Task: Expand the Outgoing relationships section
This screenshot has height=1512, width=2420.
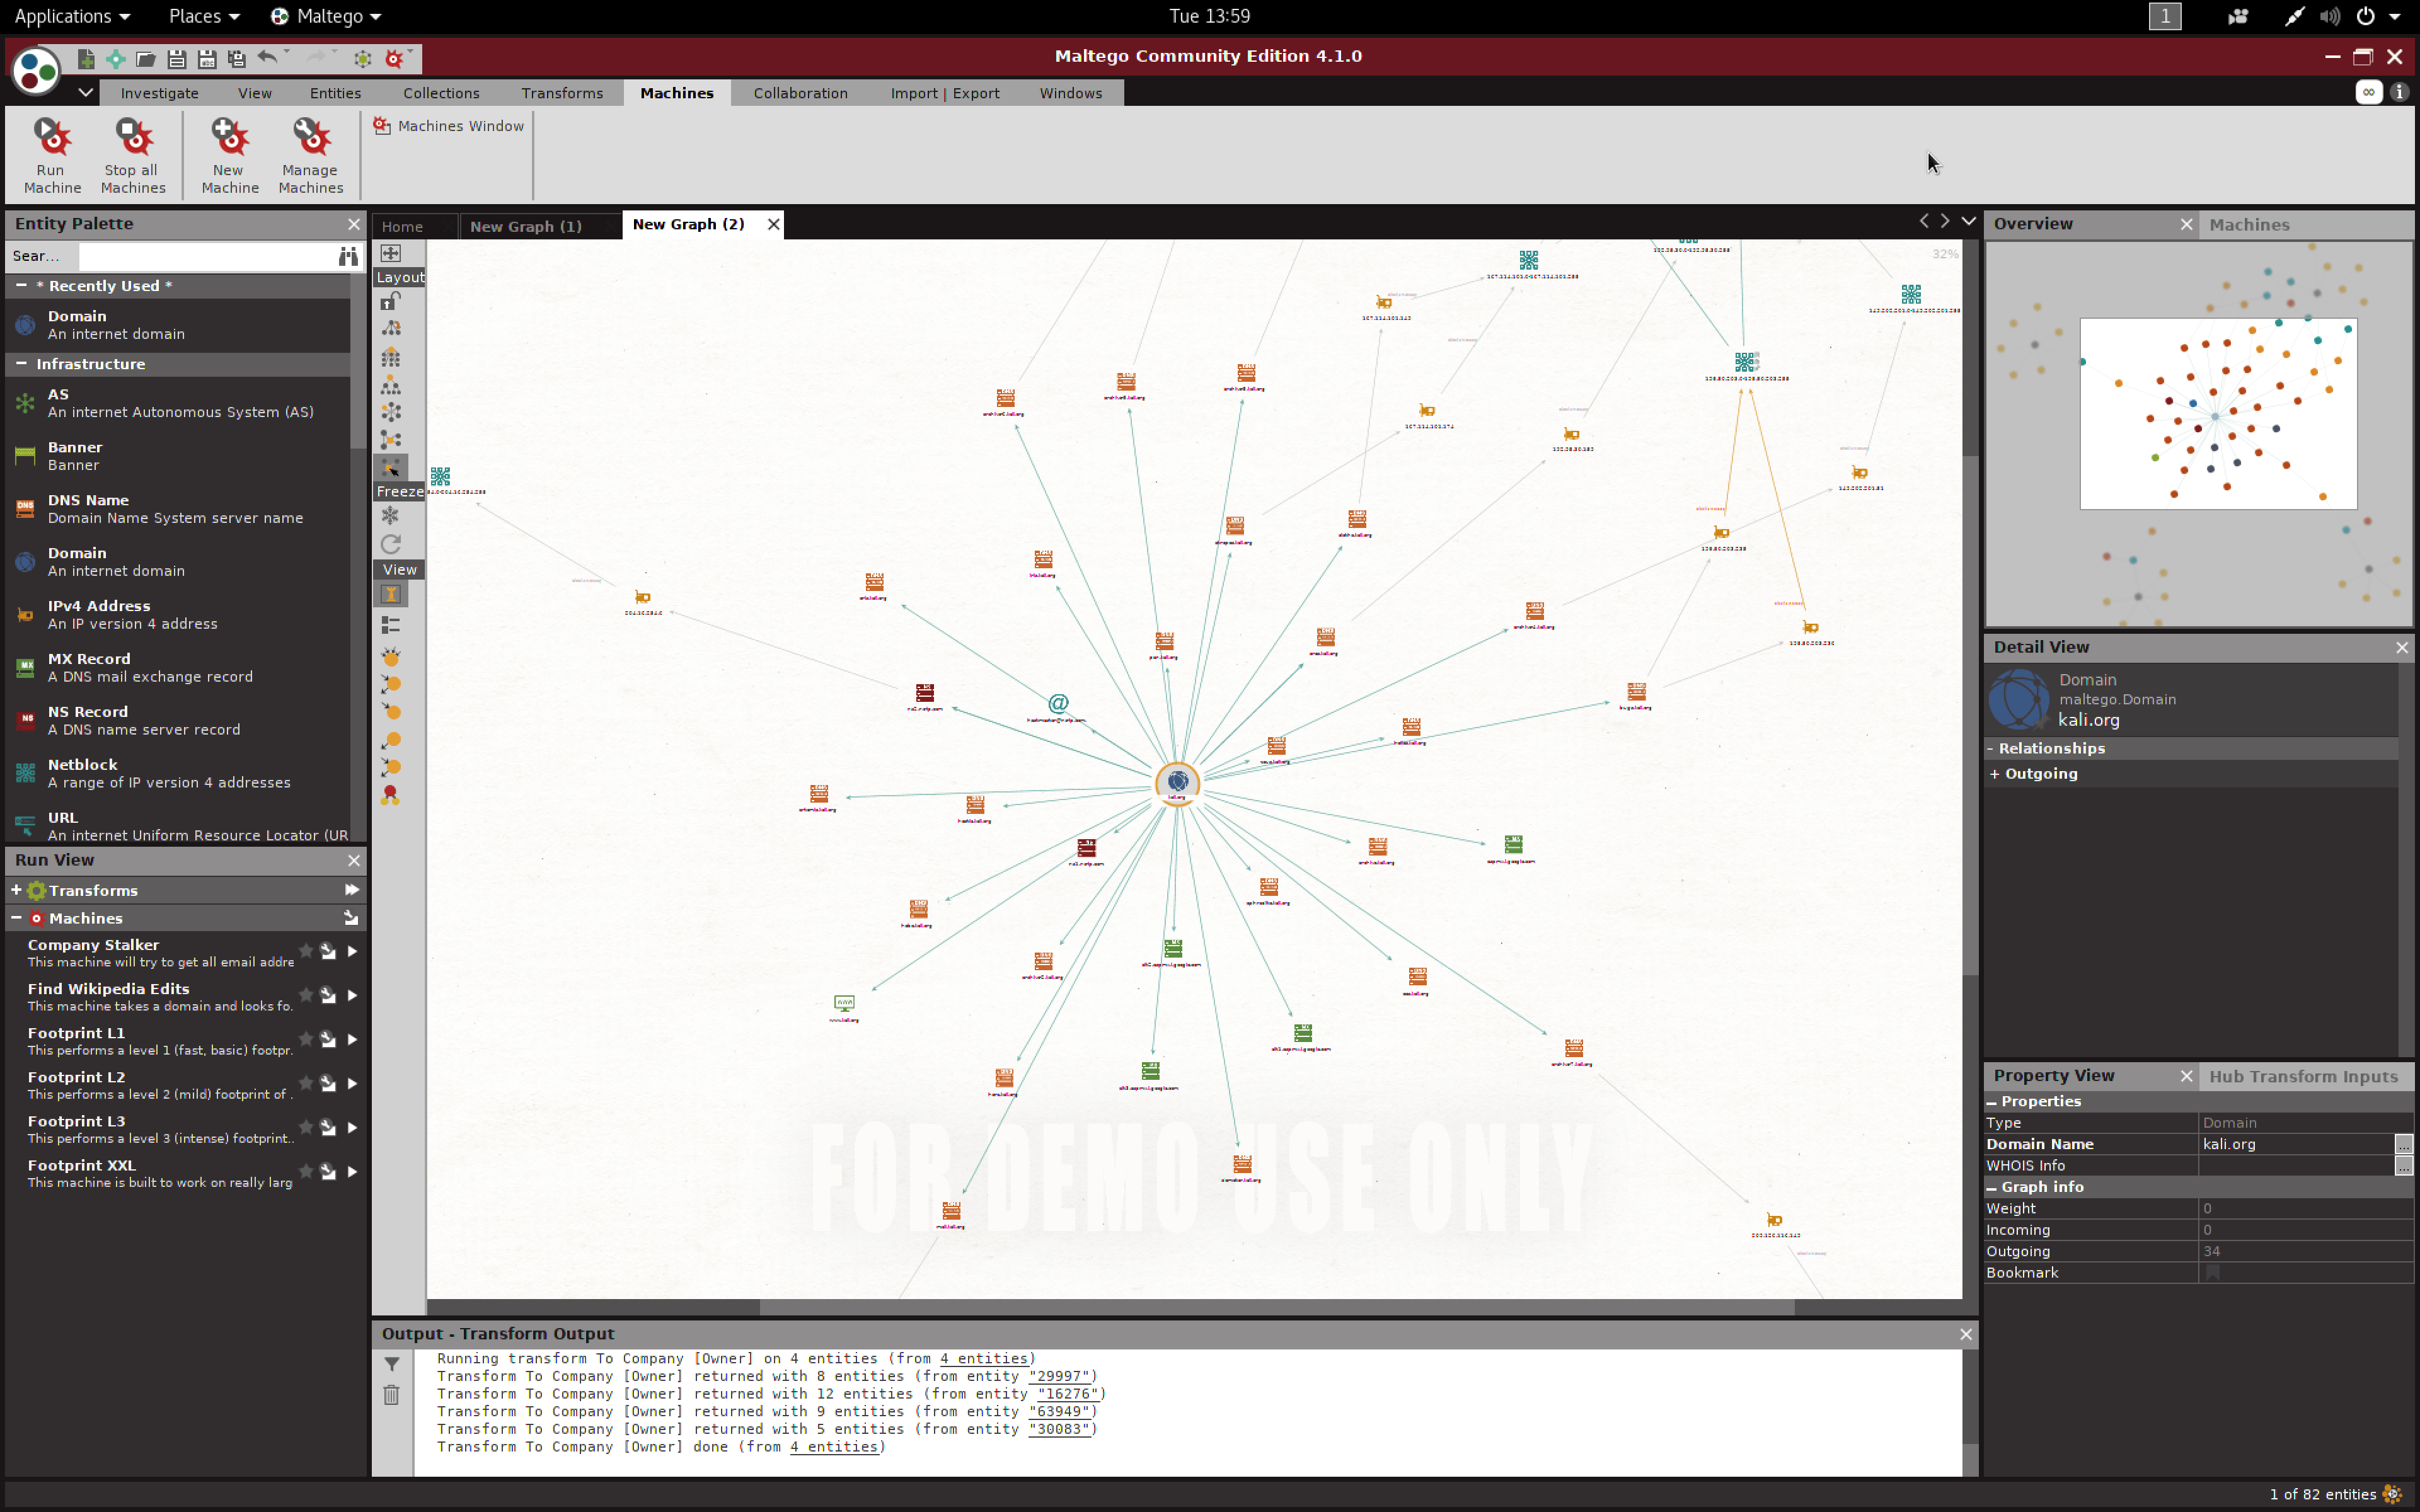Action: 1995,773
